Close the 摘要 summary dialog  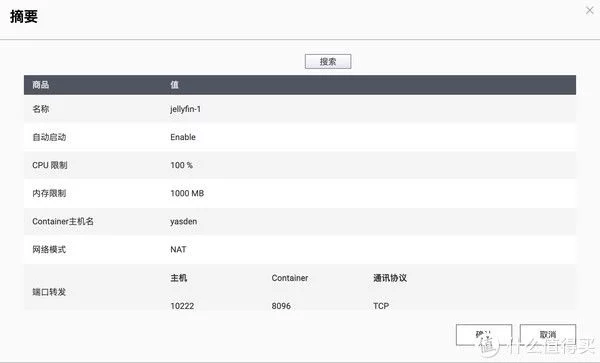(x=589, y=10)
